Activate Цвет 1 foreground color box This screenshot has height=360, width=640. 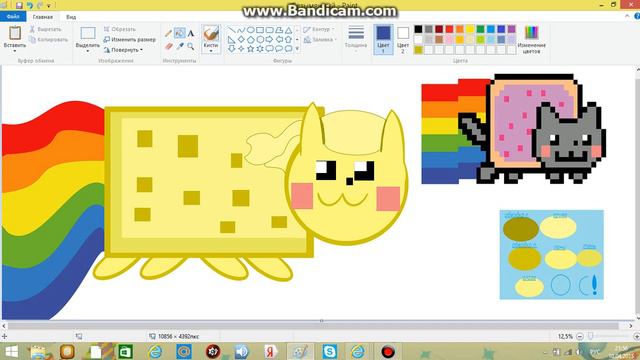pos(383,40)
